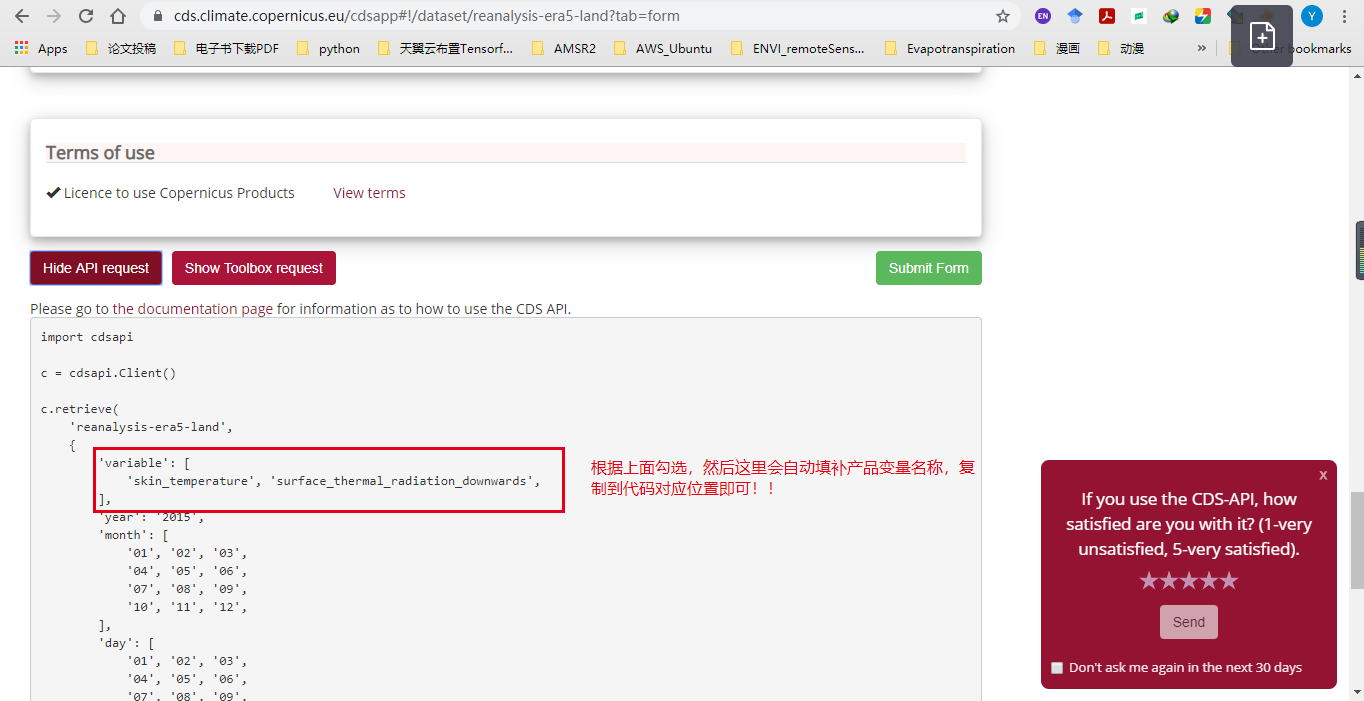
Task: Click the EN language extension icon
Action: pyautogui.click(x=1044, y=16)
